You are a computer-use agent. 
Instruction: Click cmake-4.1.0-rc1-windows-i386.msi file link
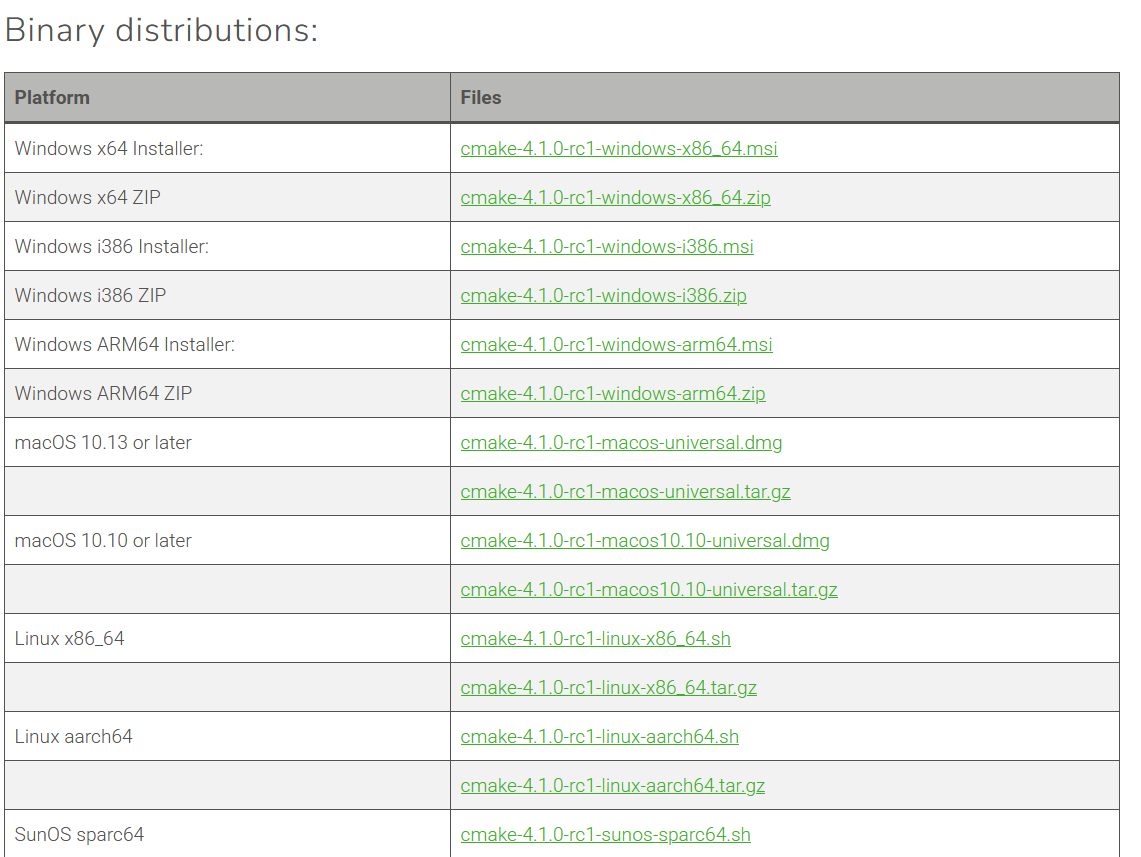pyautogui.click(x=607, y=247)
